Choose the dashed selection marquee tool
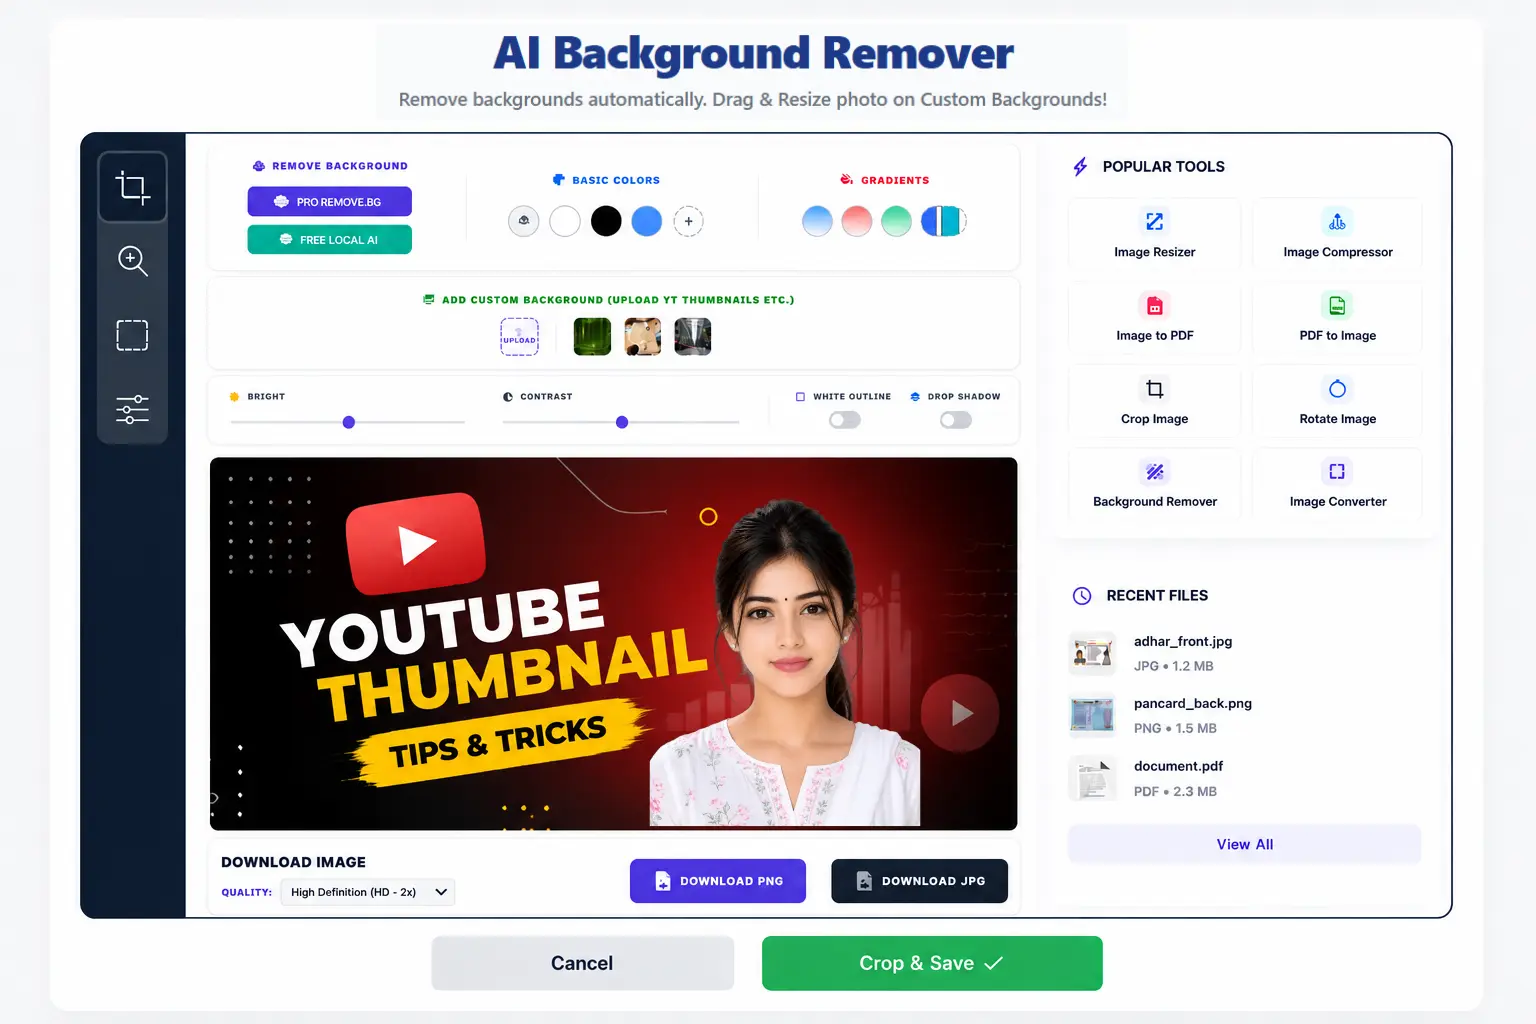1536x1024 pixels. pyautogui.click(x=133, y=335)
